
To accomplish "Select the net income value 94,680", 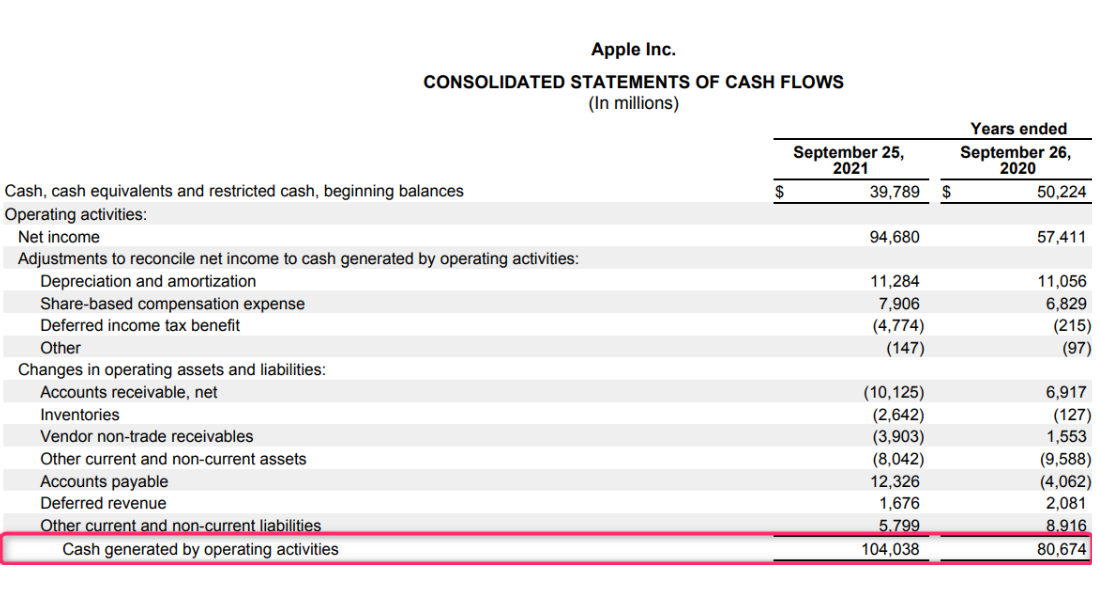I will point(894,237).
